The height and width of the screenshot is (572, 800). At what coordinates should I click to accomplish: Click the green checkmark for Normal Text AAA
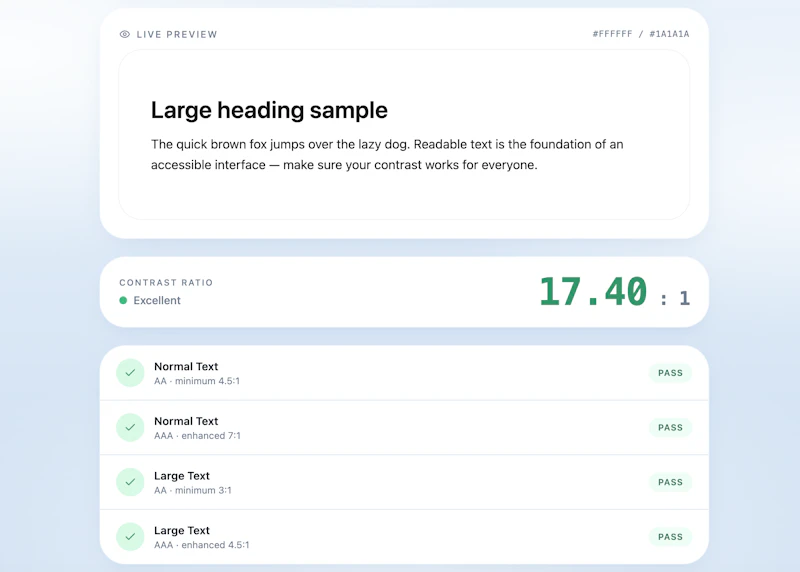[130, 428]
